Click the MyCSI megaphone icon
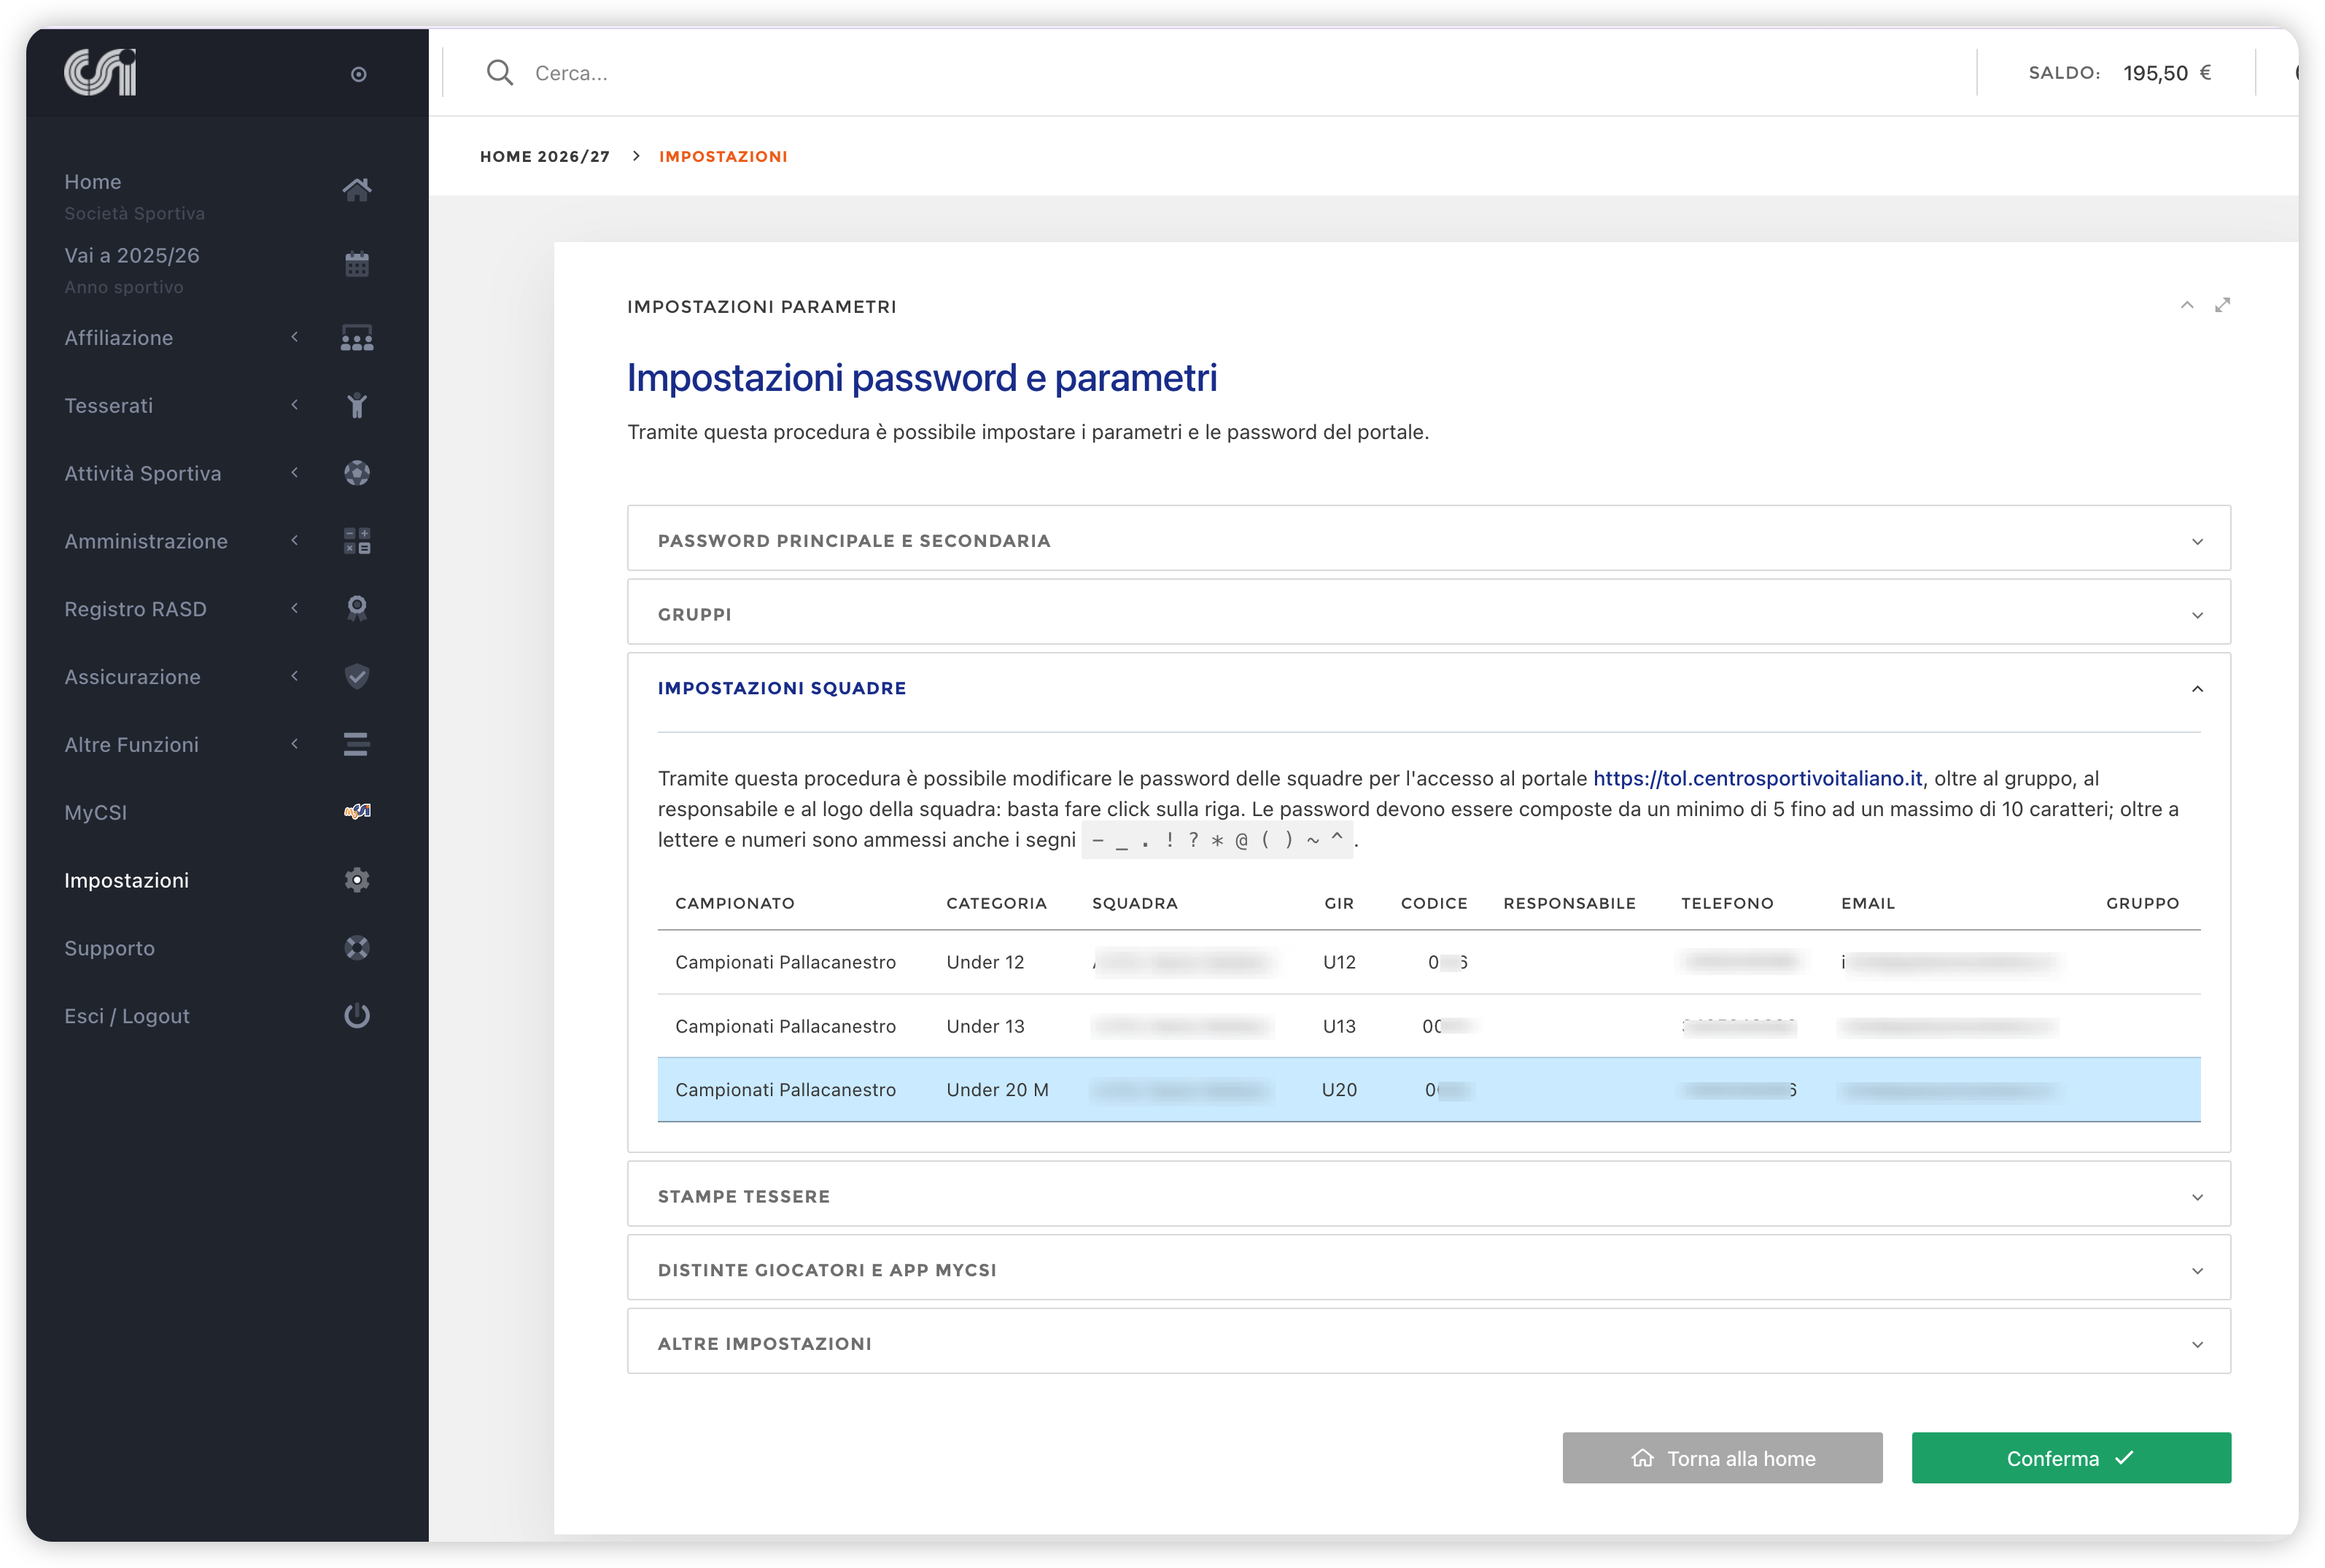 pos(357,811)
